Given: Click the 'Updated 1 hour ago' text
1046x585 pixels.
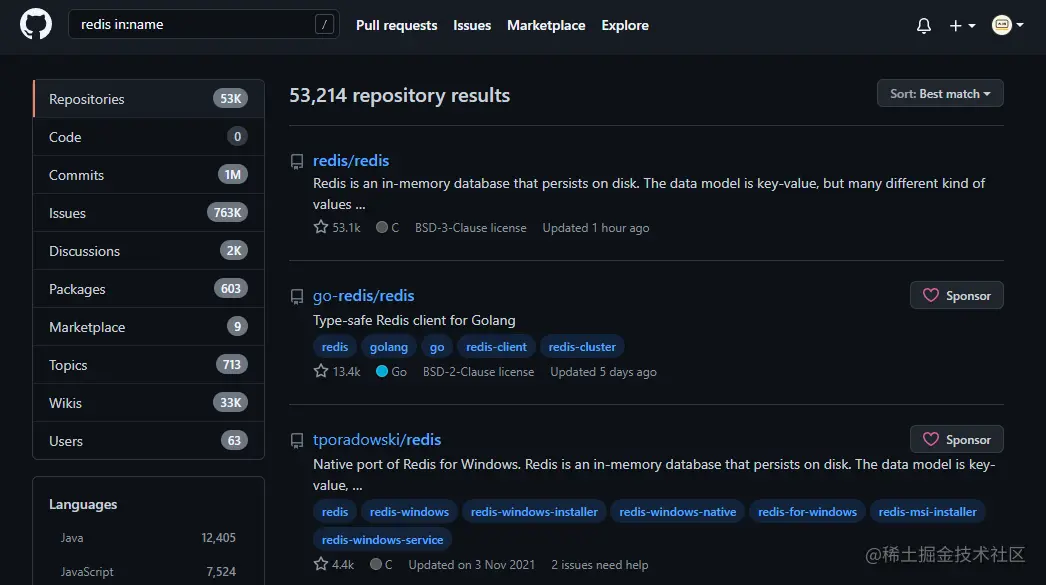Looking at the screenshot, I should [x=596, y=228].
